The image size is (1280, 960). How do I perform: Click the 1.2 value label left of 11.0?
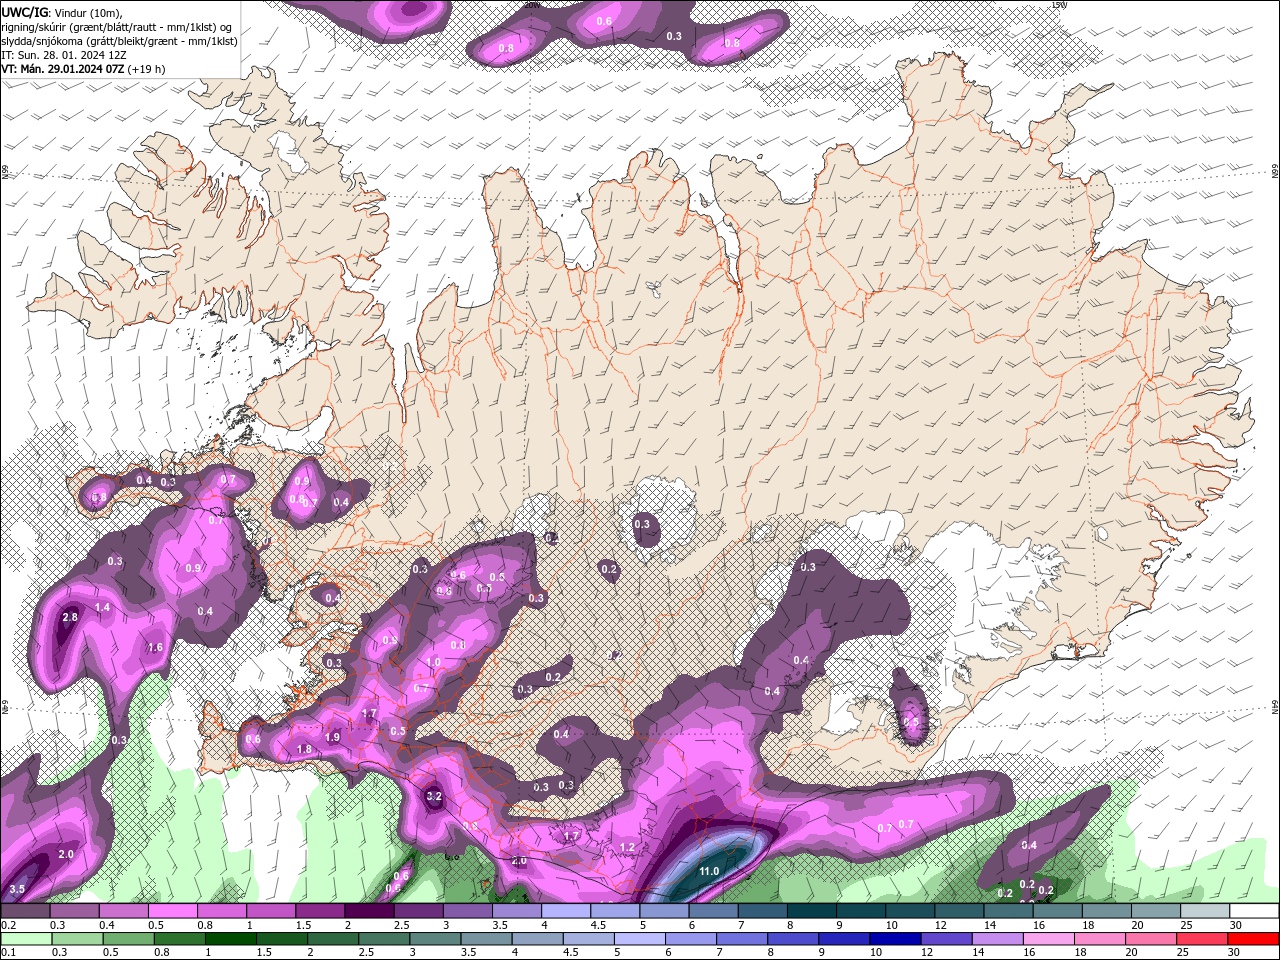point(628,848)
